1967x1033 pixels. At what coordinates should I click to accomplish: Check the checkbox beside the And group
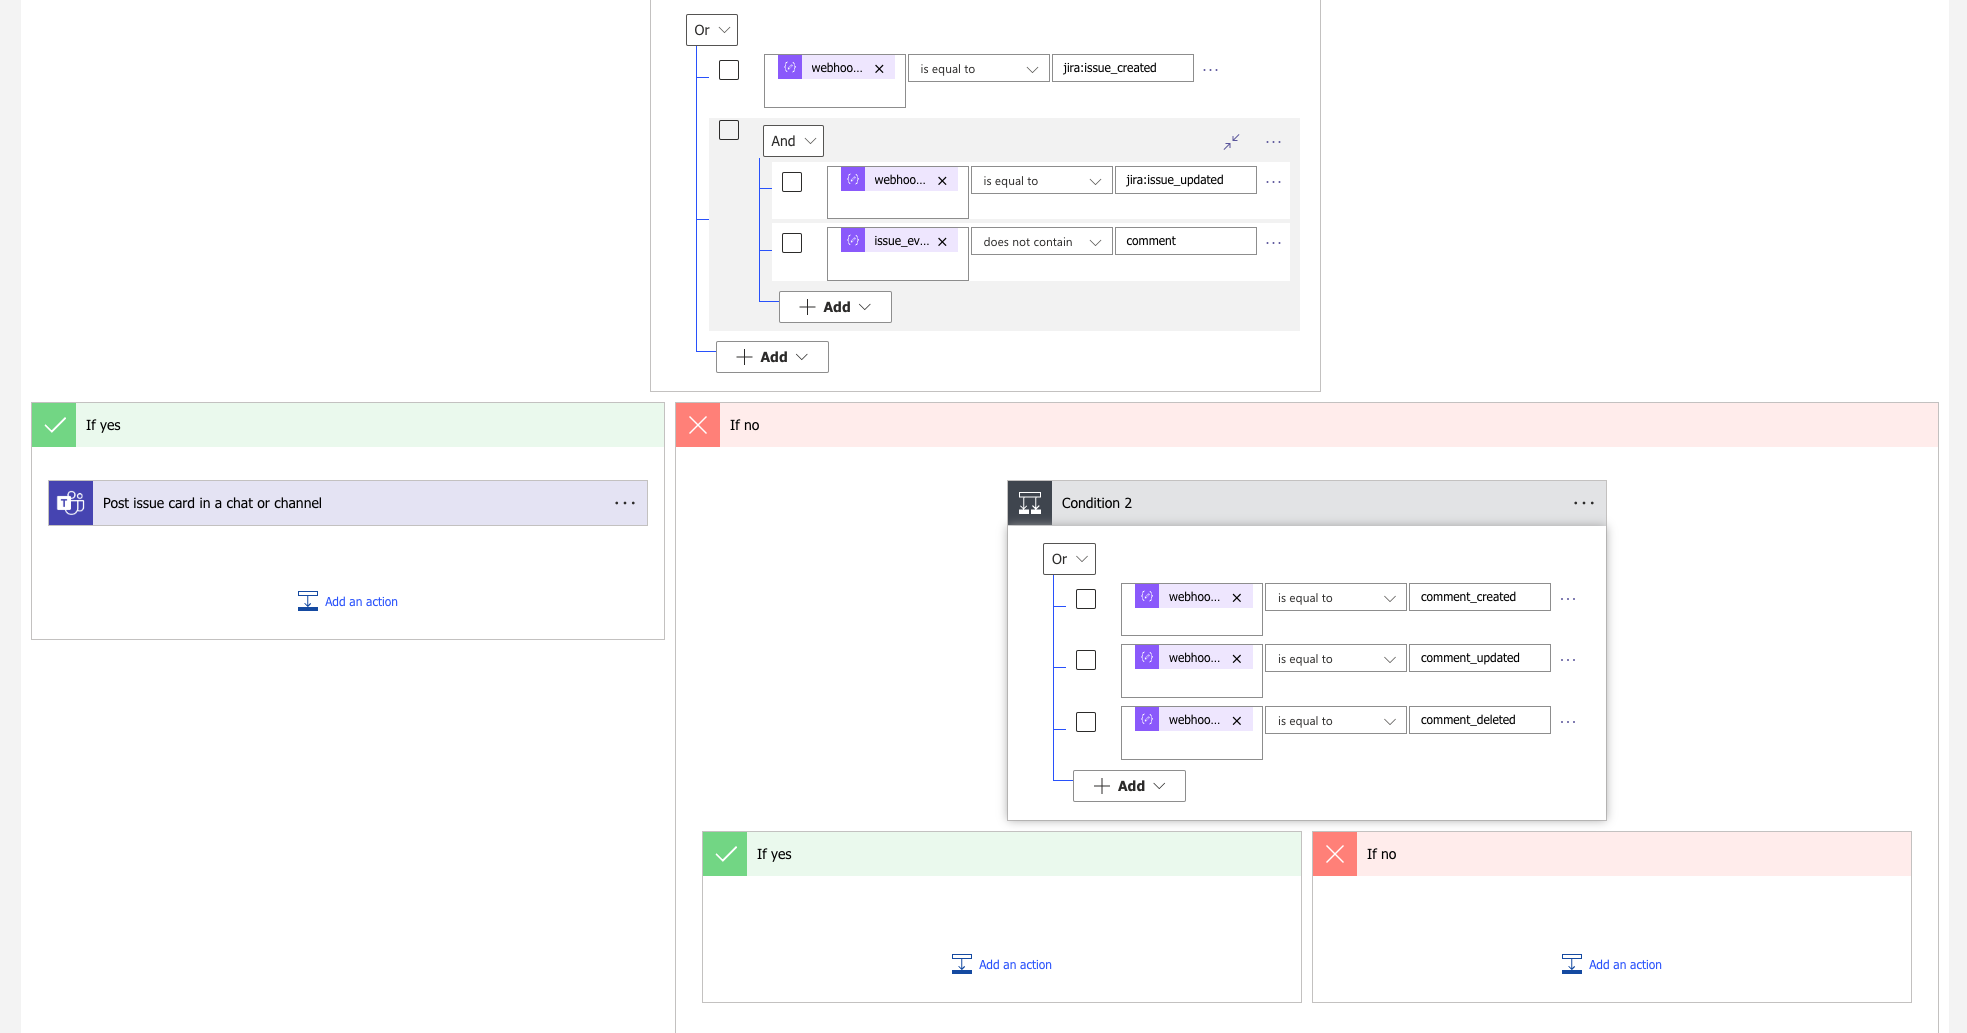click(x=729, y=130)
